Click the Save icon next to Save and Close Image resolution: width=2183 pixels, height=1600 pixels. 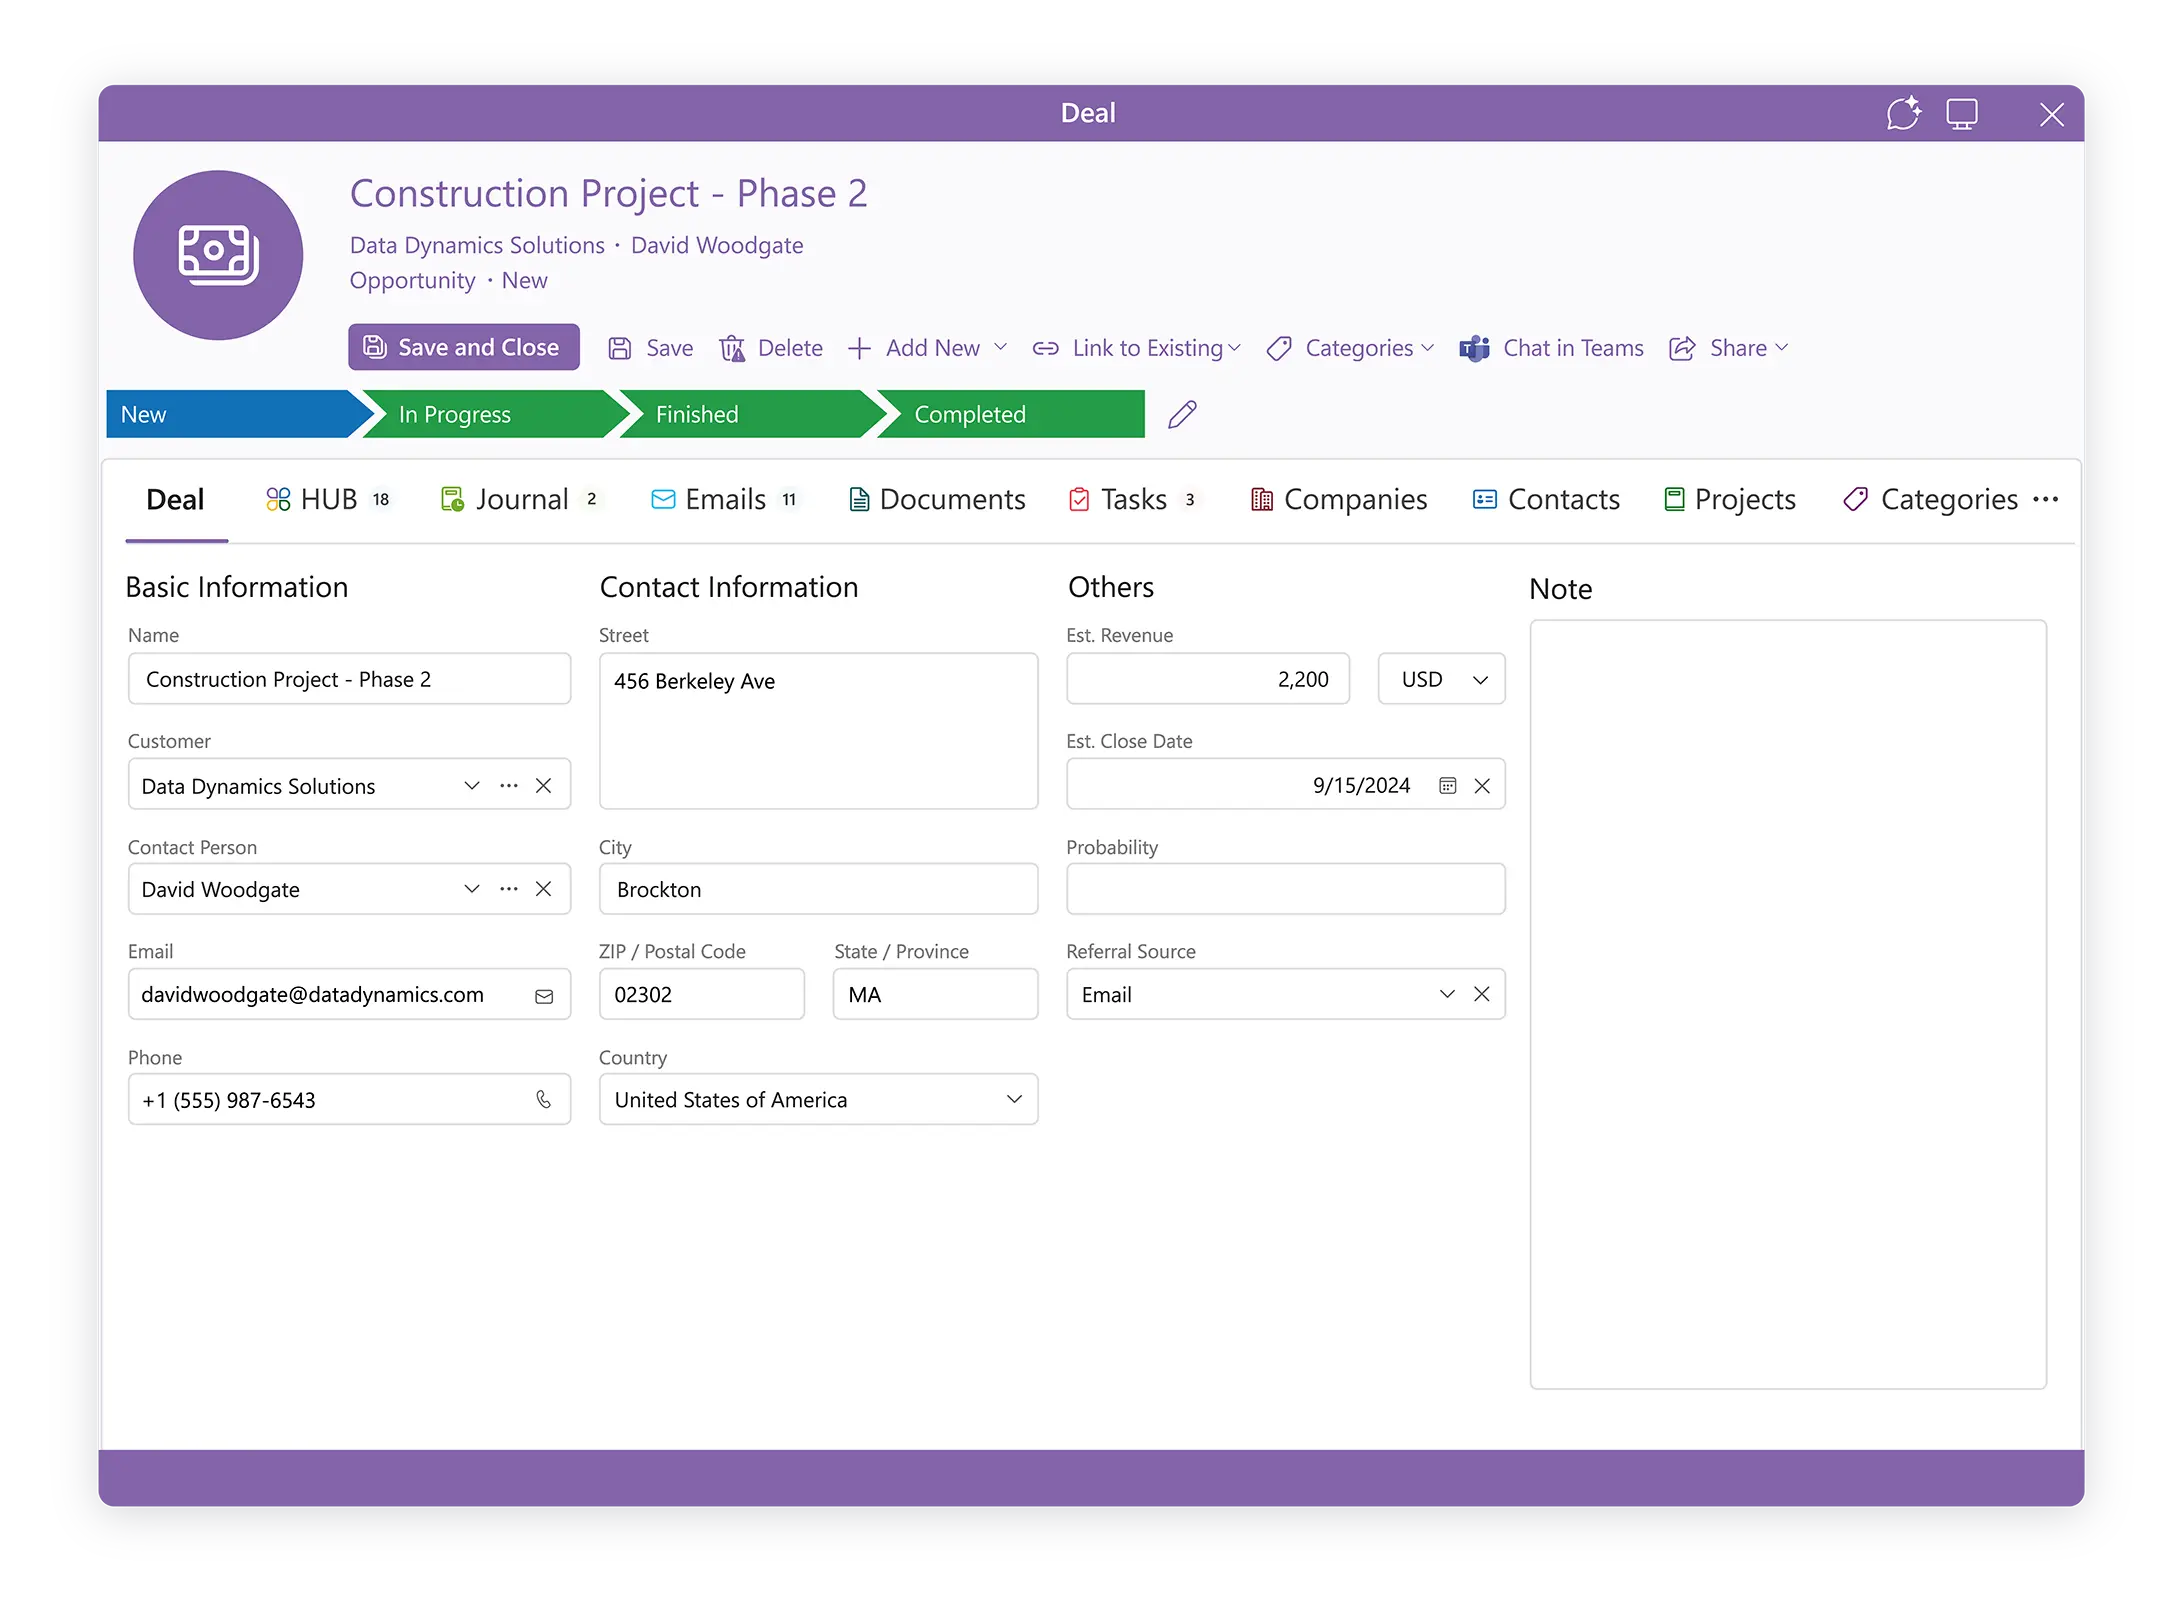620,348
